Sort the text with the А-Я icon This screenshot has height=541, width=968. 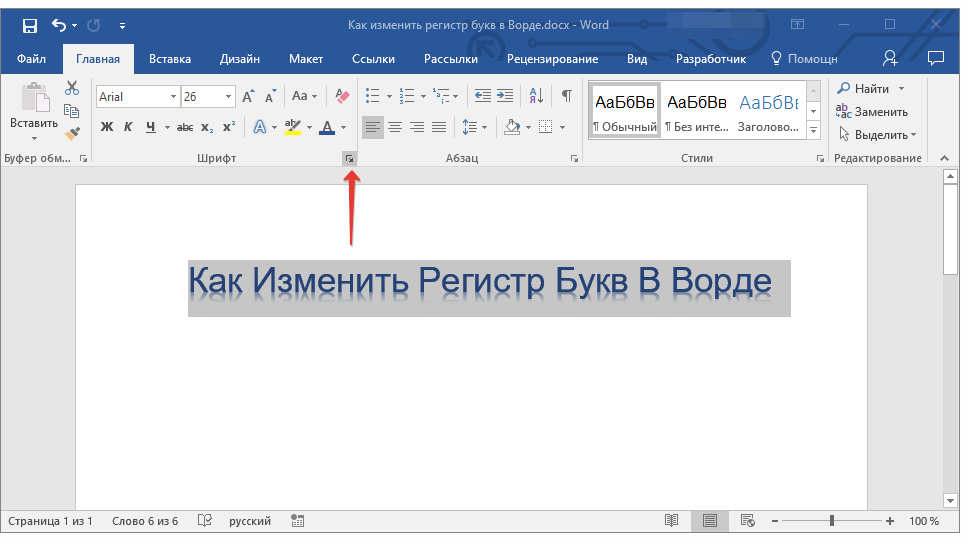[536, 96]
